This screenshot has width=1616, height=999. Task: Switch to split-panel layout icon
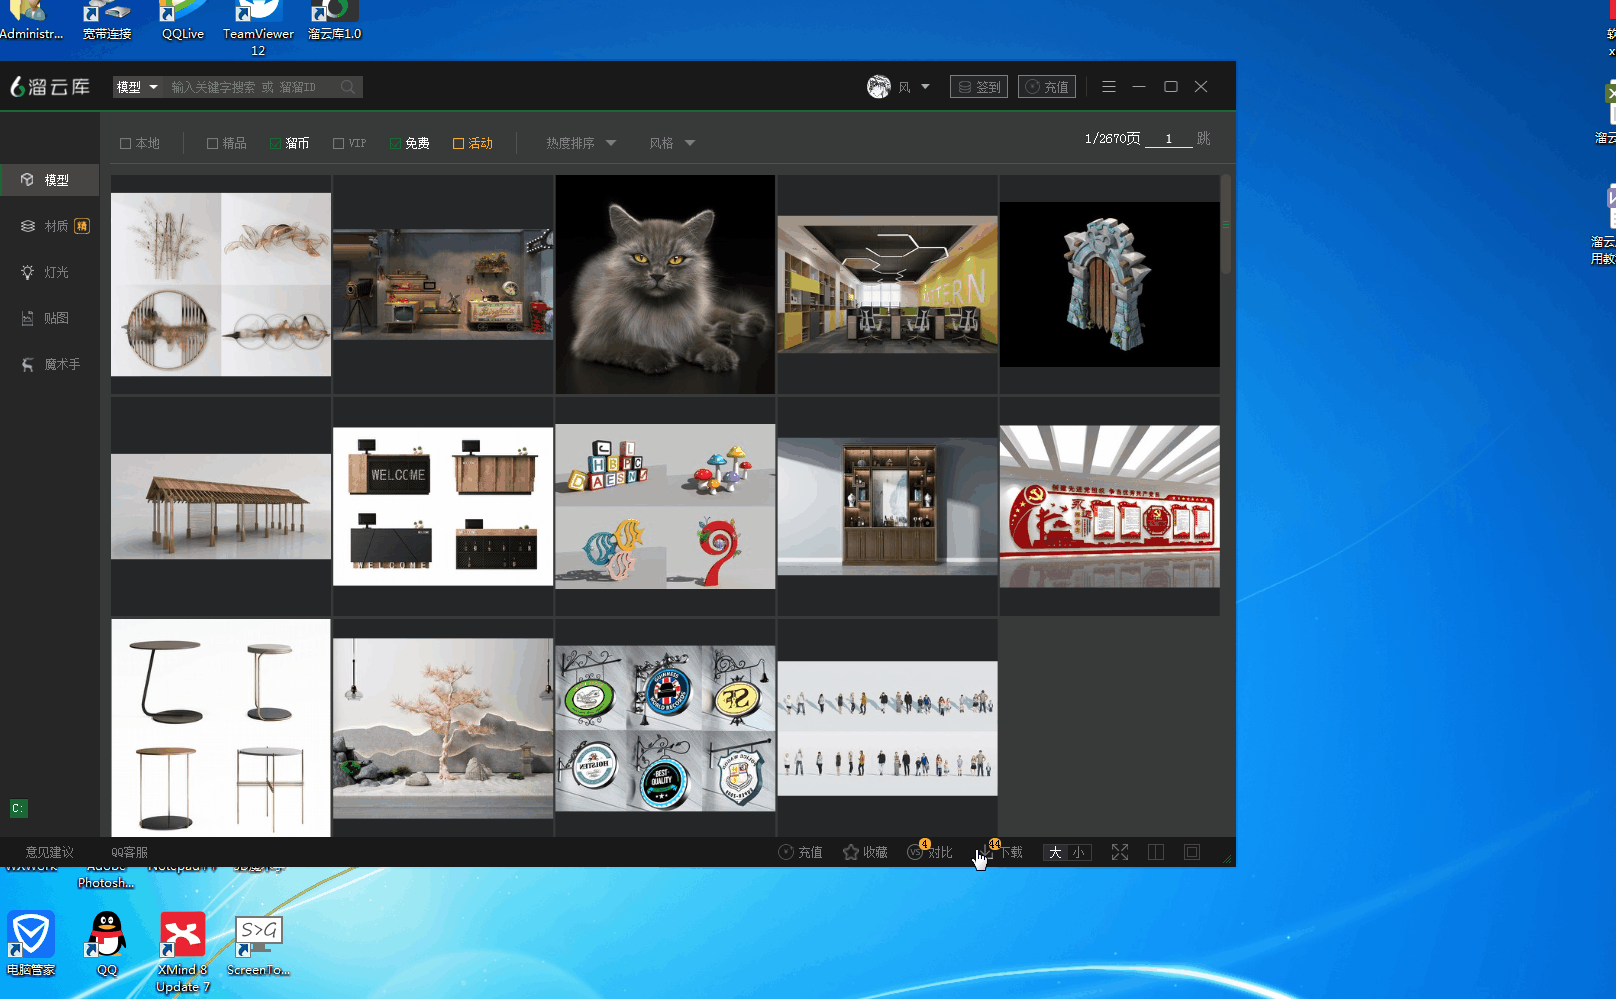pyautogui.click(x=1156, y=852)
